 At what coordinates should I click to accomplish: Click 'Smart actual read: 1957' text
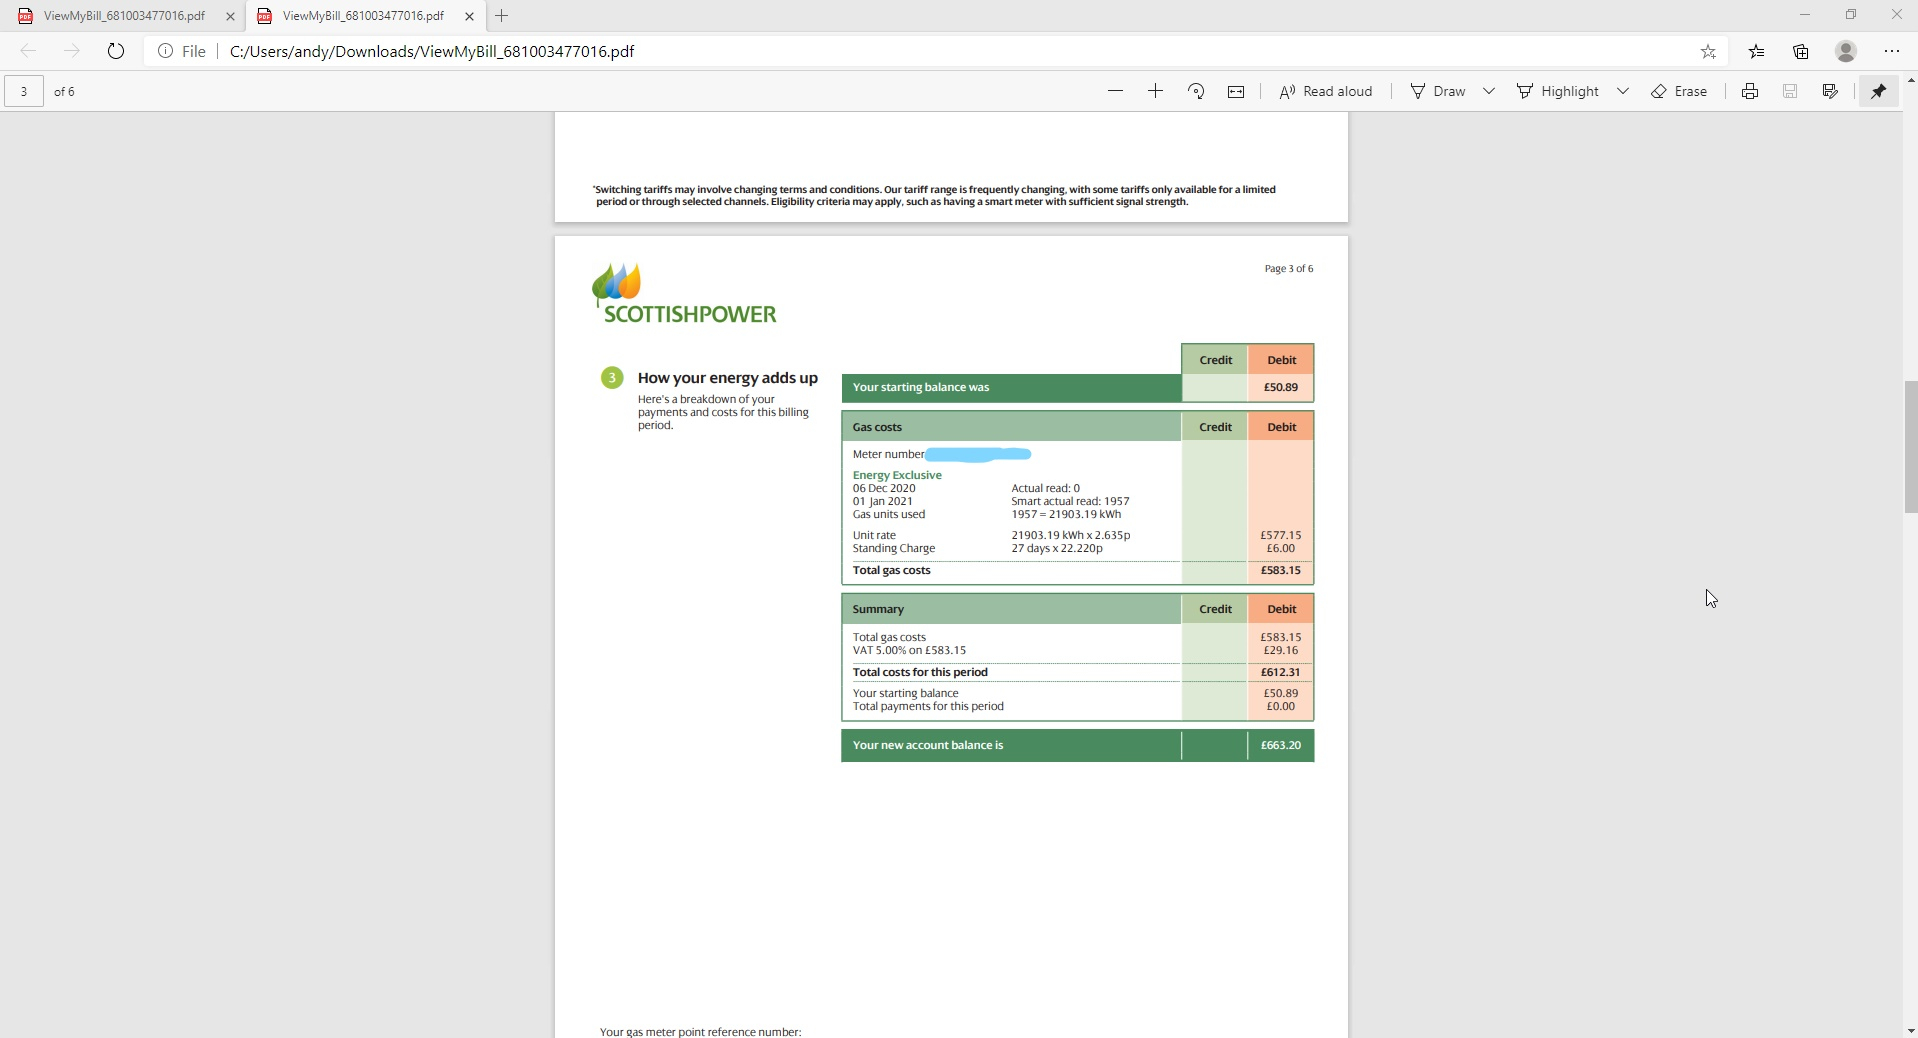pyautogui.click(x=1070, y=501)
